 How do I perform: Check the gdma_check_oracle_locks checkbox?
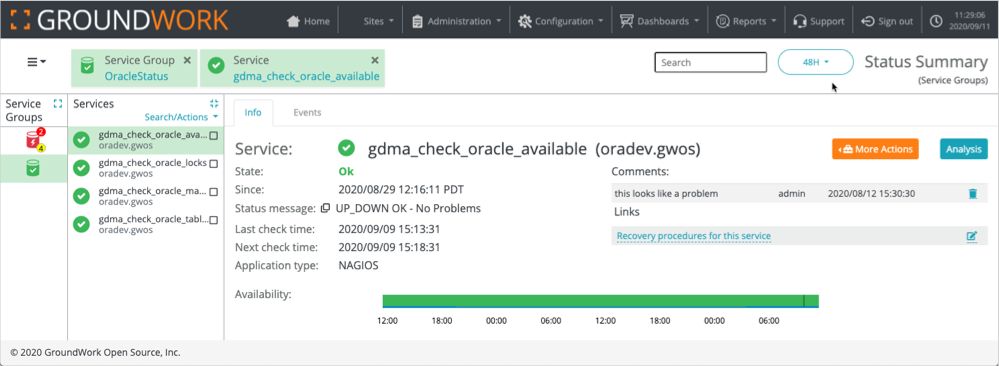tap(214, 163)
